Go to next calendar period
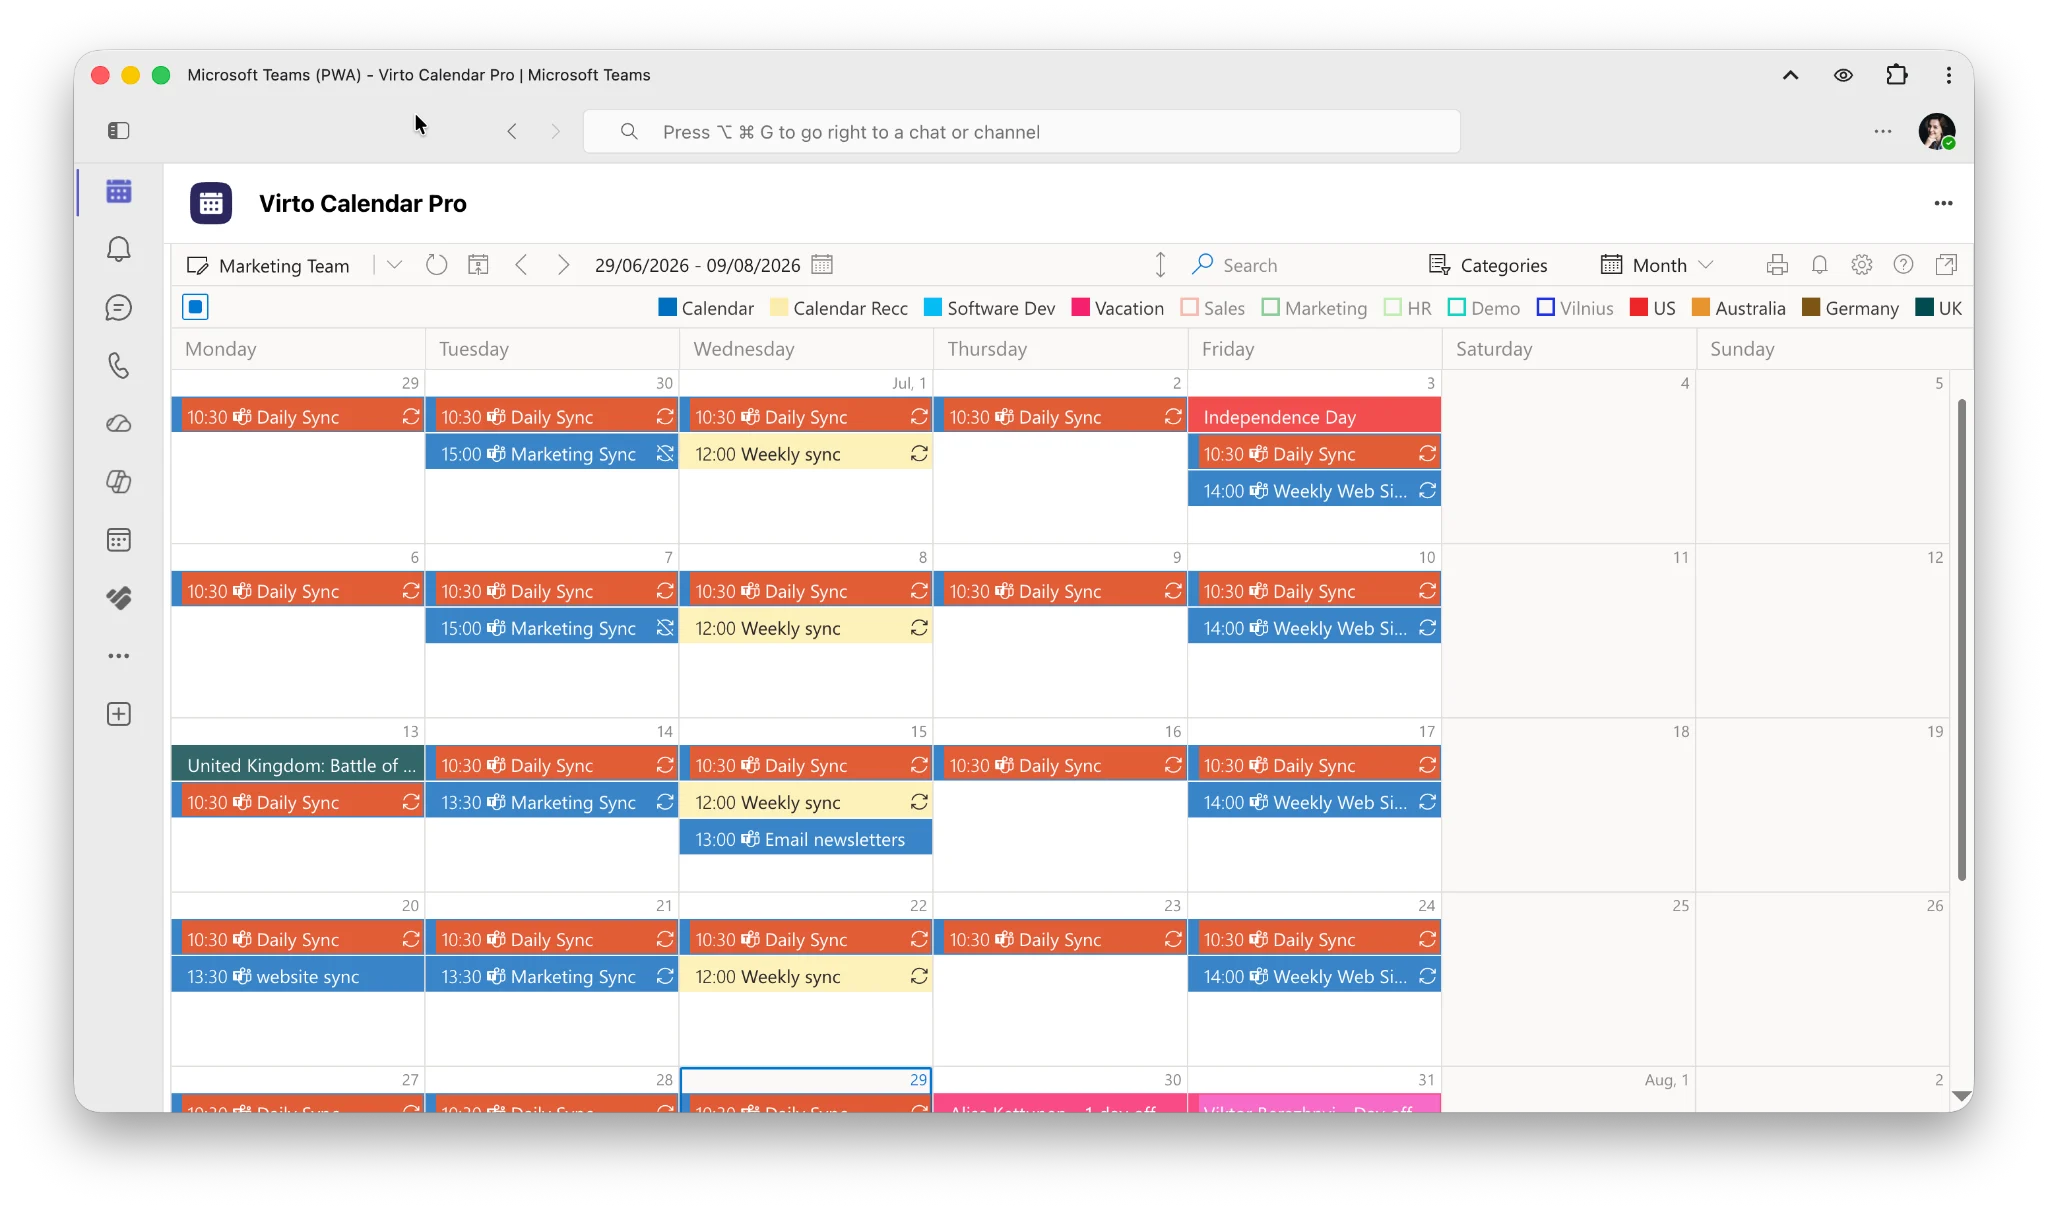The width and height of the screenshot is (2048, 1210). (563, 265)
